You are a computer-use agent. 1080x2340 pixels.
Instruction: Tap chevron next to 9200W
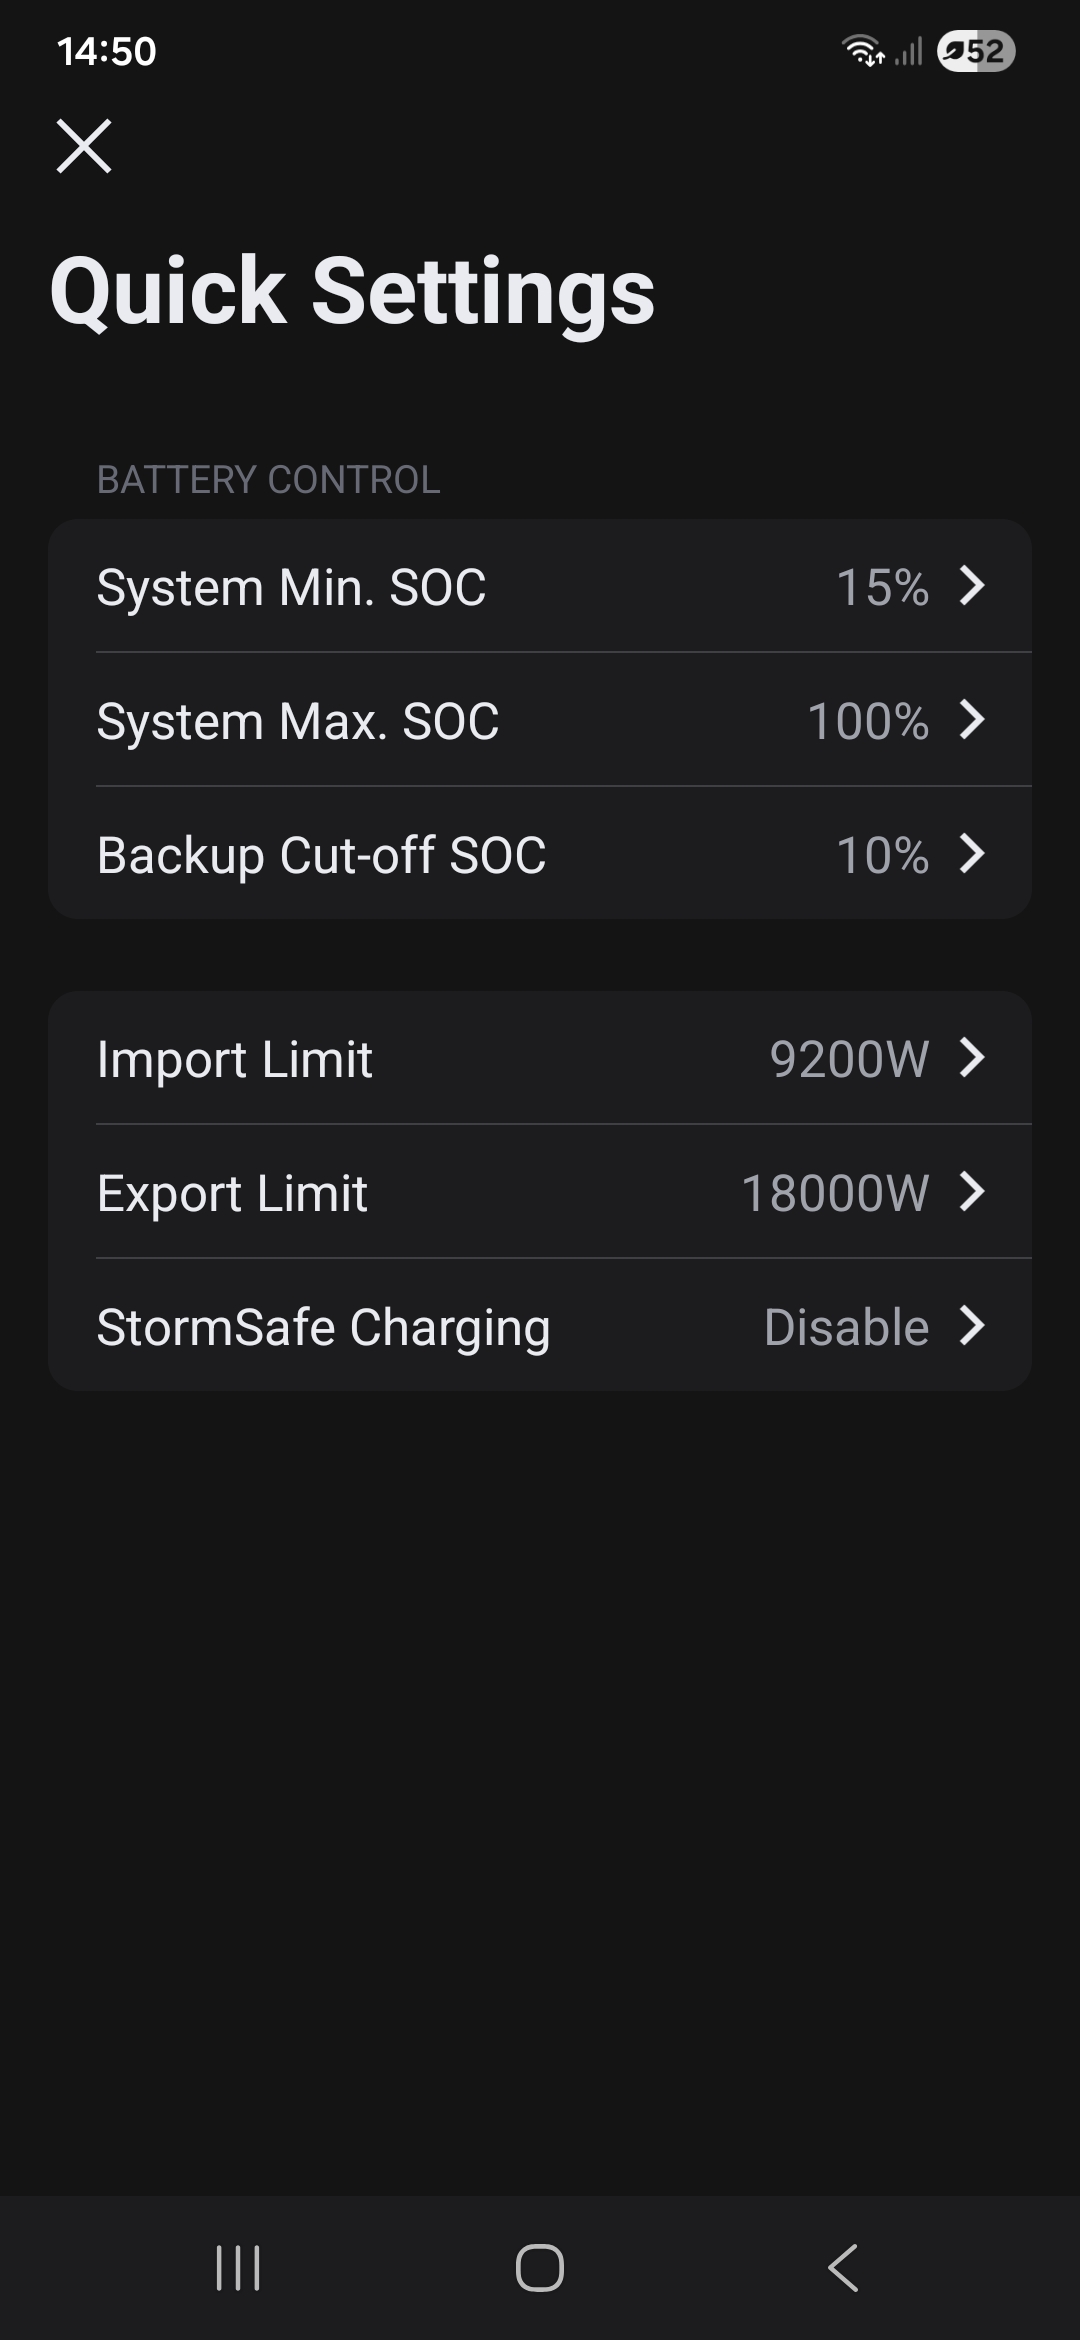(972, 1058)
